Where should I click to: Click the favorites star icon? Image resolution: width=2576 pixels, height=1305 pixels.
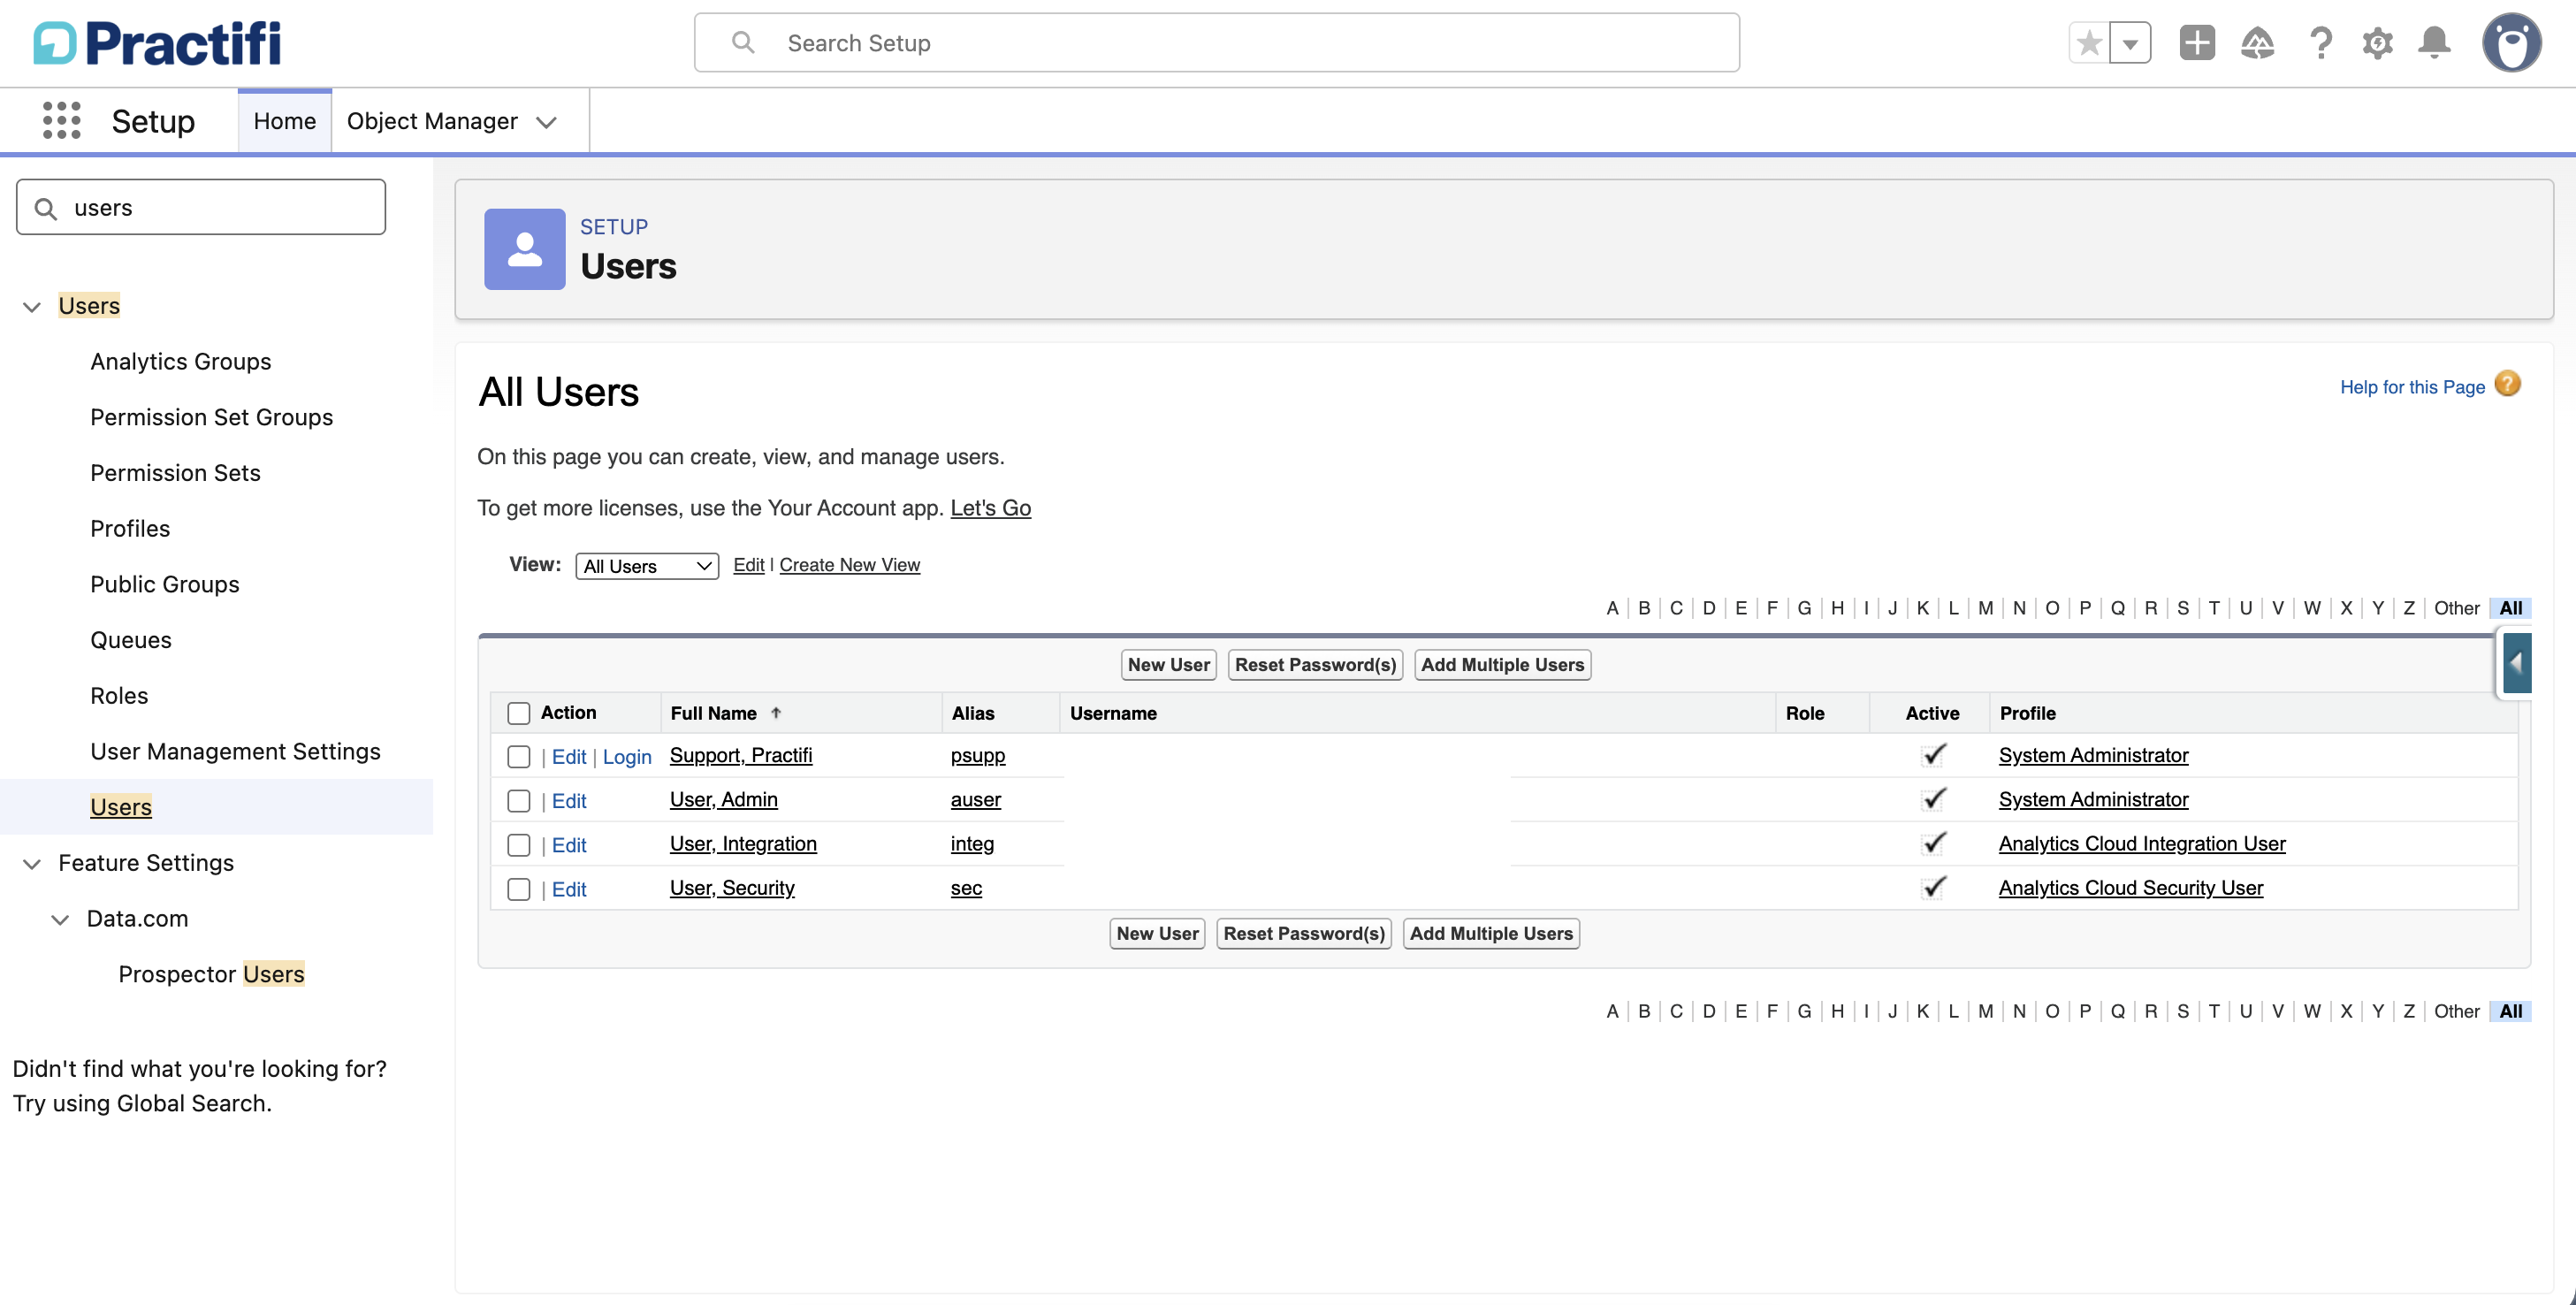(x=2089, y=43)
